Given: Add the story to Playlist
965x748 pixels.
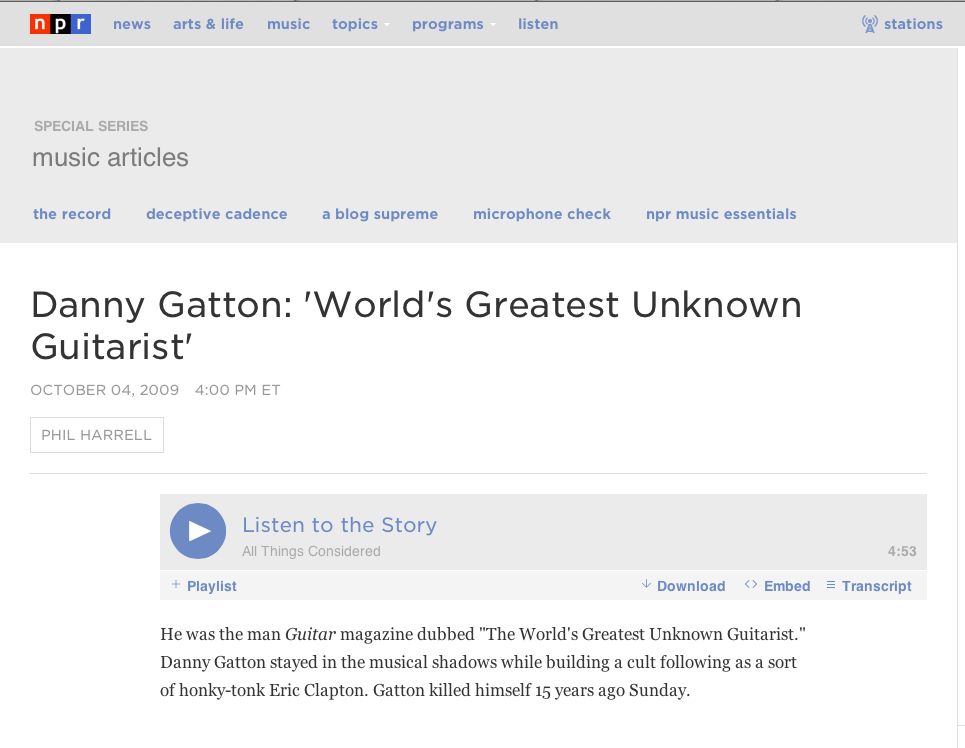Looking at the screenshot, I should 212,586.
